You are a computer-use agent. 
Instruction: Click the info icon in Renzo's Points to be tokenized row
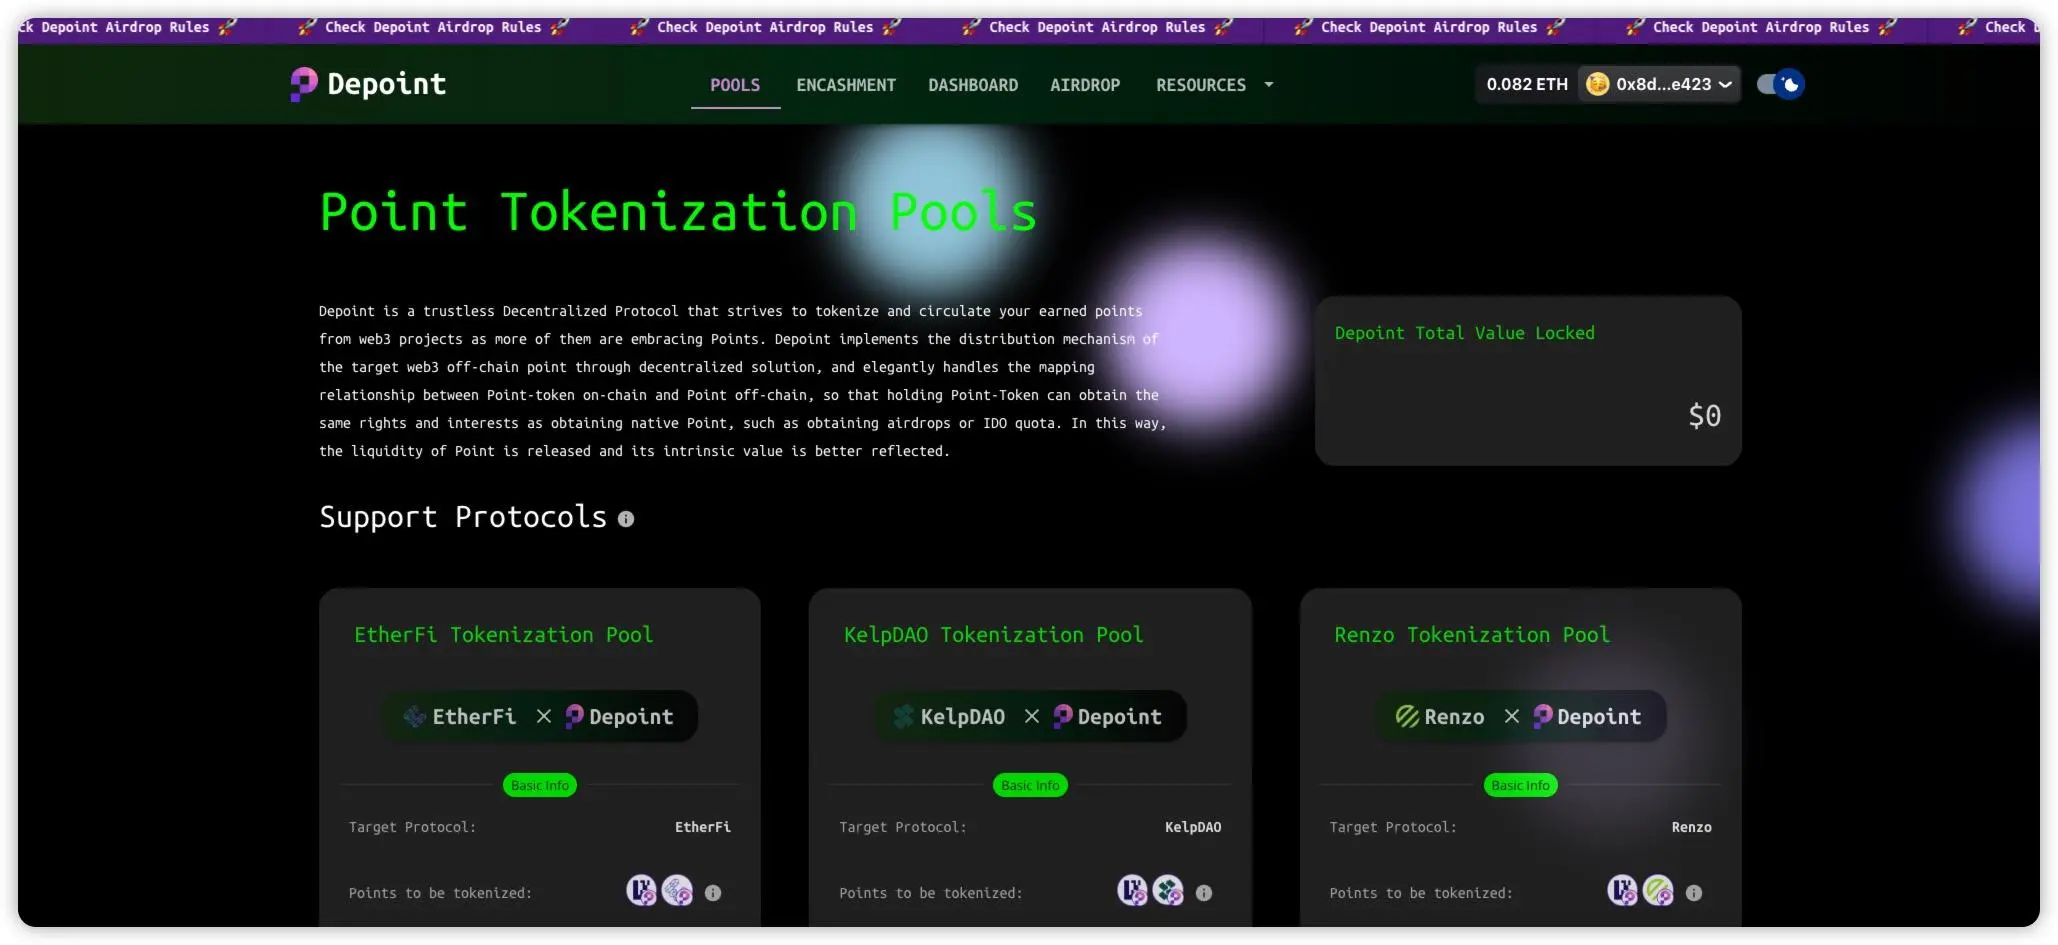[1694, 893]
